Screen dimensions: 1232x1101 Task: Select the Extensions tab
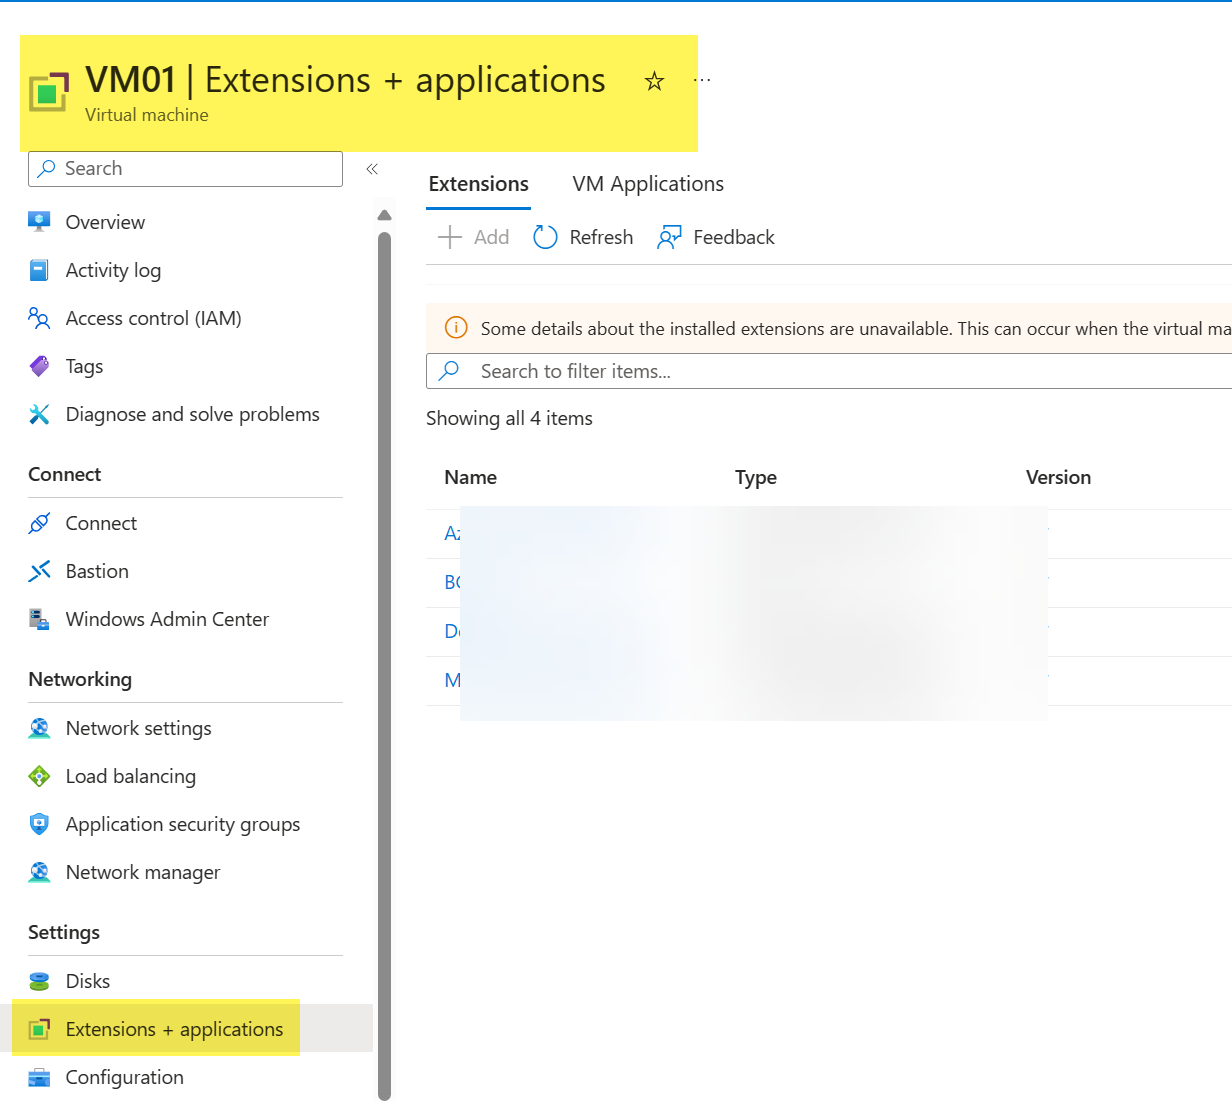[x=478, y=183]
